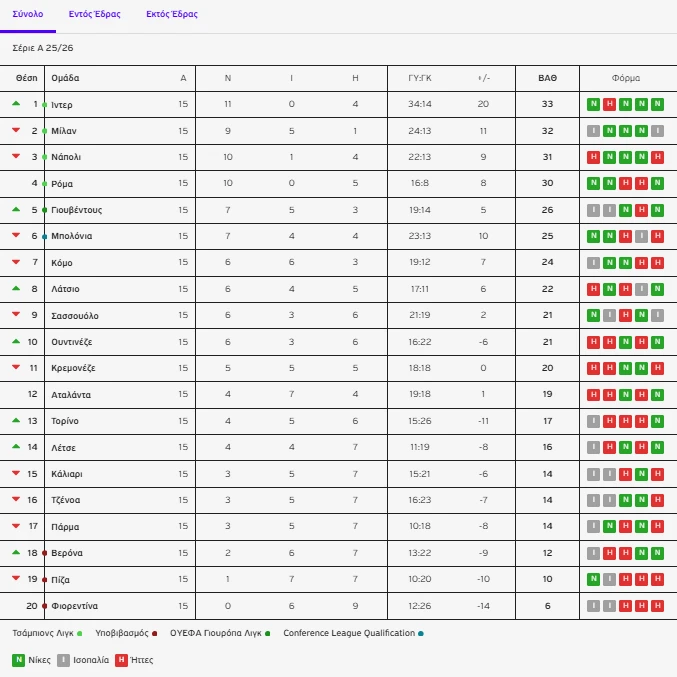Click the green up arrow beside Inter
The height and width of the screenshot is (677, 677).
pyautogui.click(x=16, y=104)
